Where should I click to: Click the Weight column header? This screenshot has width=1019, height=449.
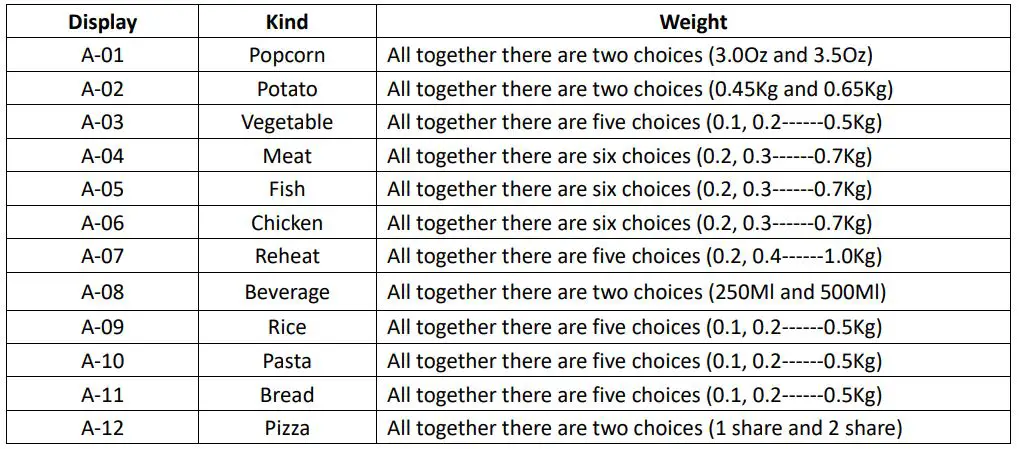point(693,21)
